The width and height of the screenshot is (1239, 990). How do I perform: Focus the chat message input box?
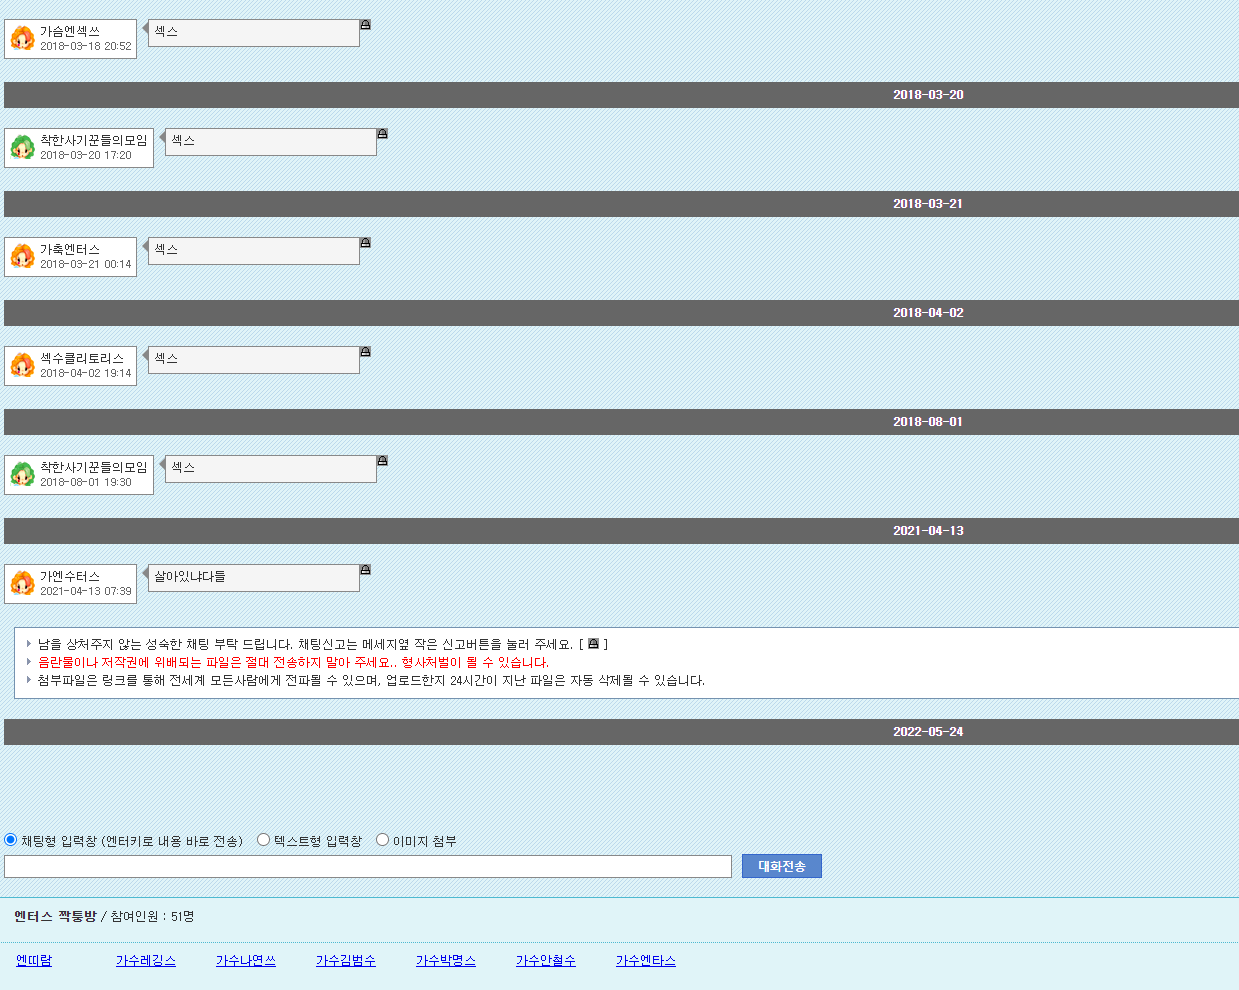click(x=368, y=866)
